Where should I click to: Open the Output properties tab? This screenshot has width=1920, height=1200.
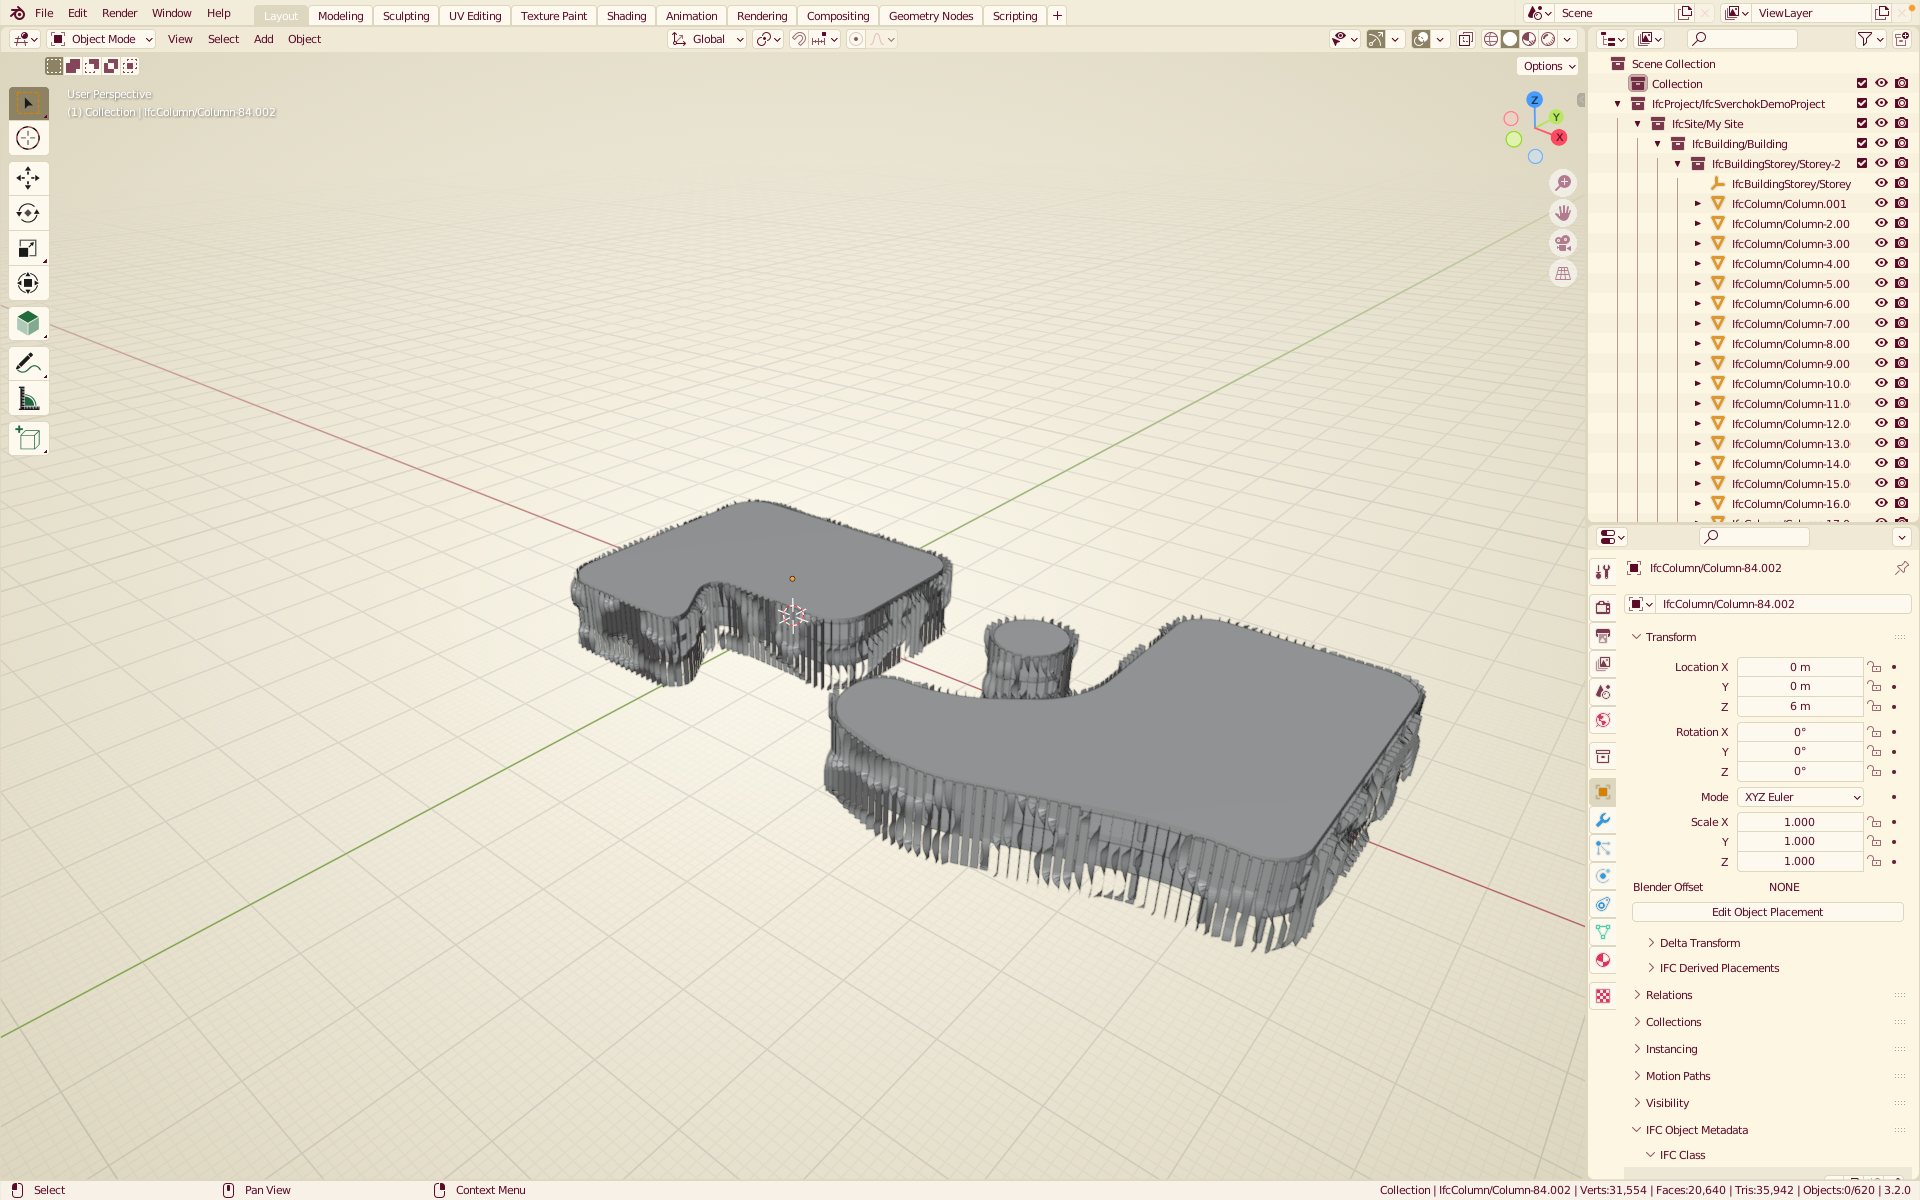pyautogui.click(x=1603, y=635)
